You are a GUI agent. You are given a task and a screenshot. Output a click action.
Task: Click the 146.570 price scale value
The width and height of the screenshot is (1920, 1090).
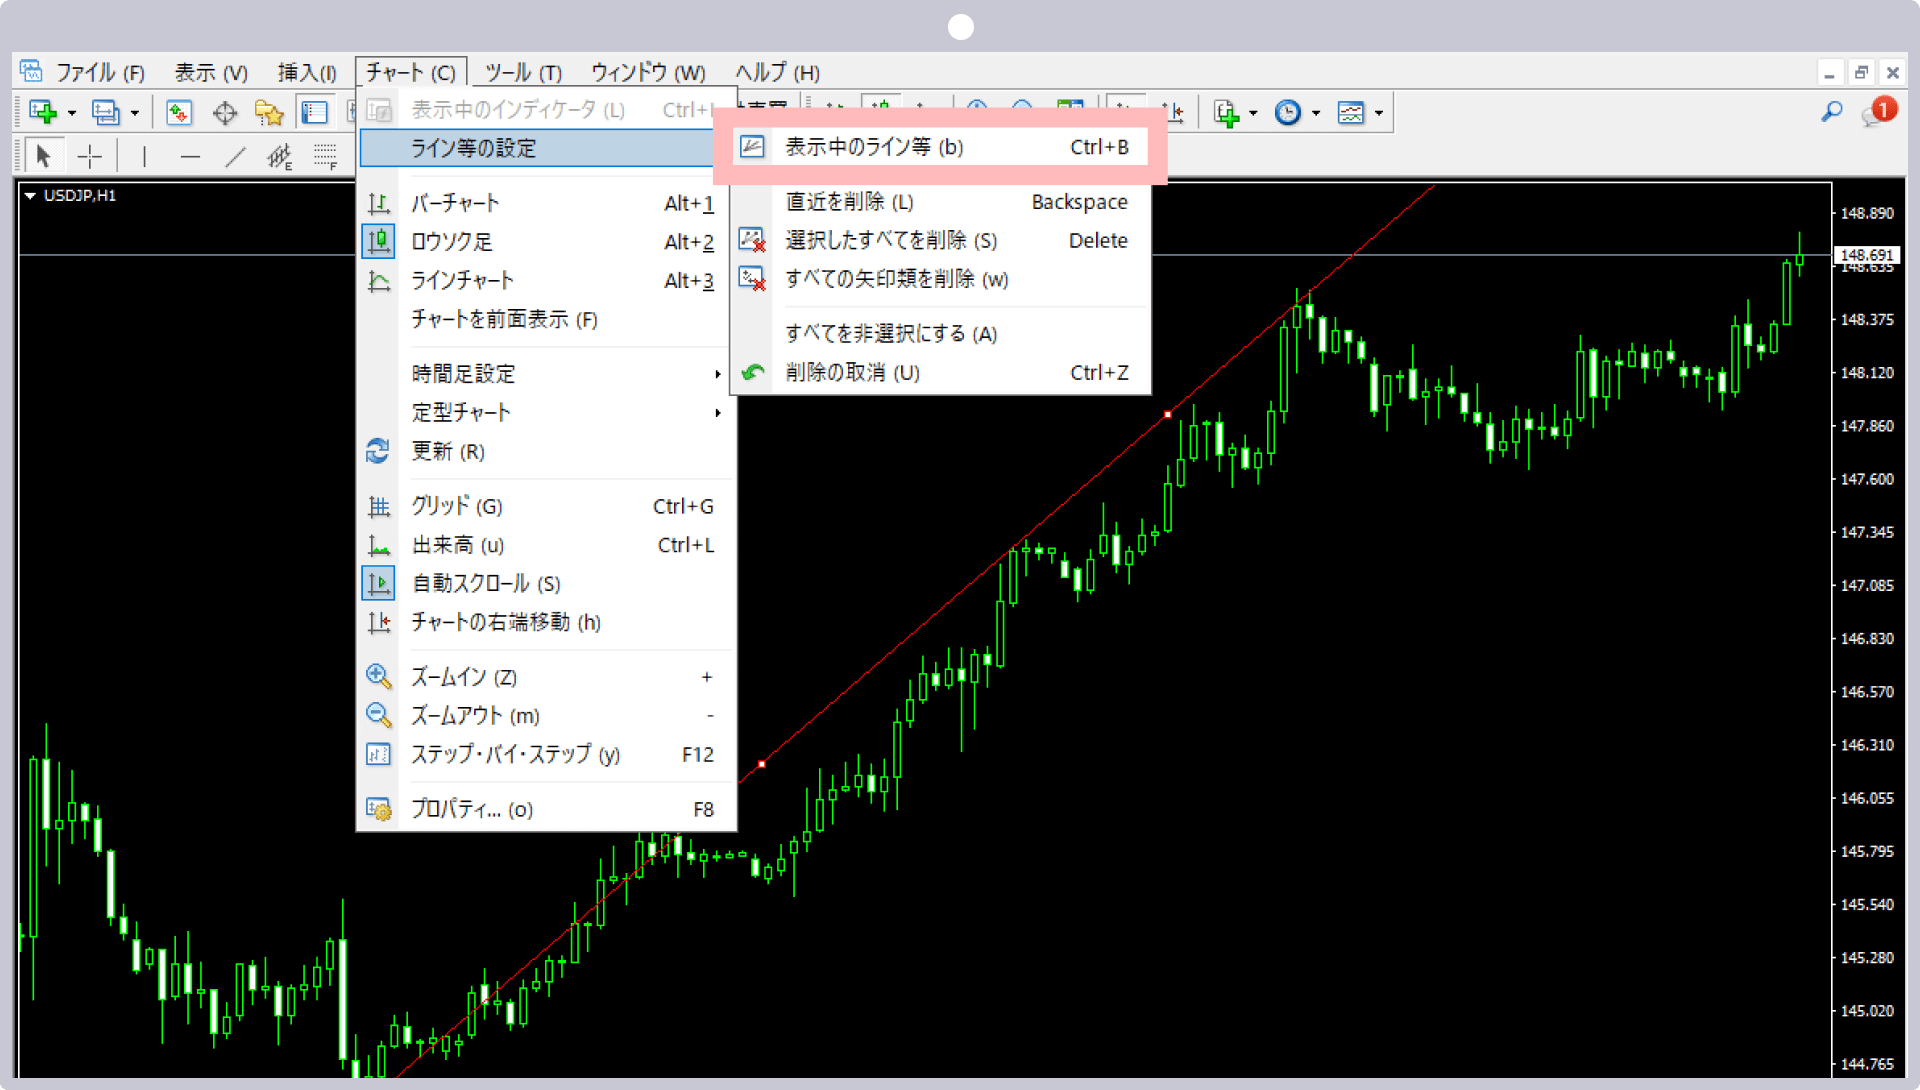1867,692
